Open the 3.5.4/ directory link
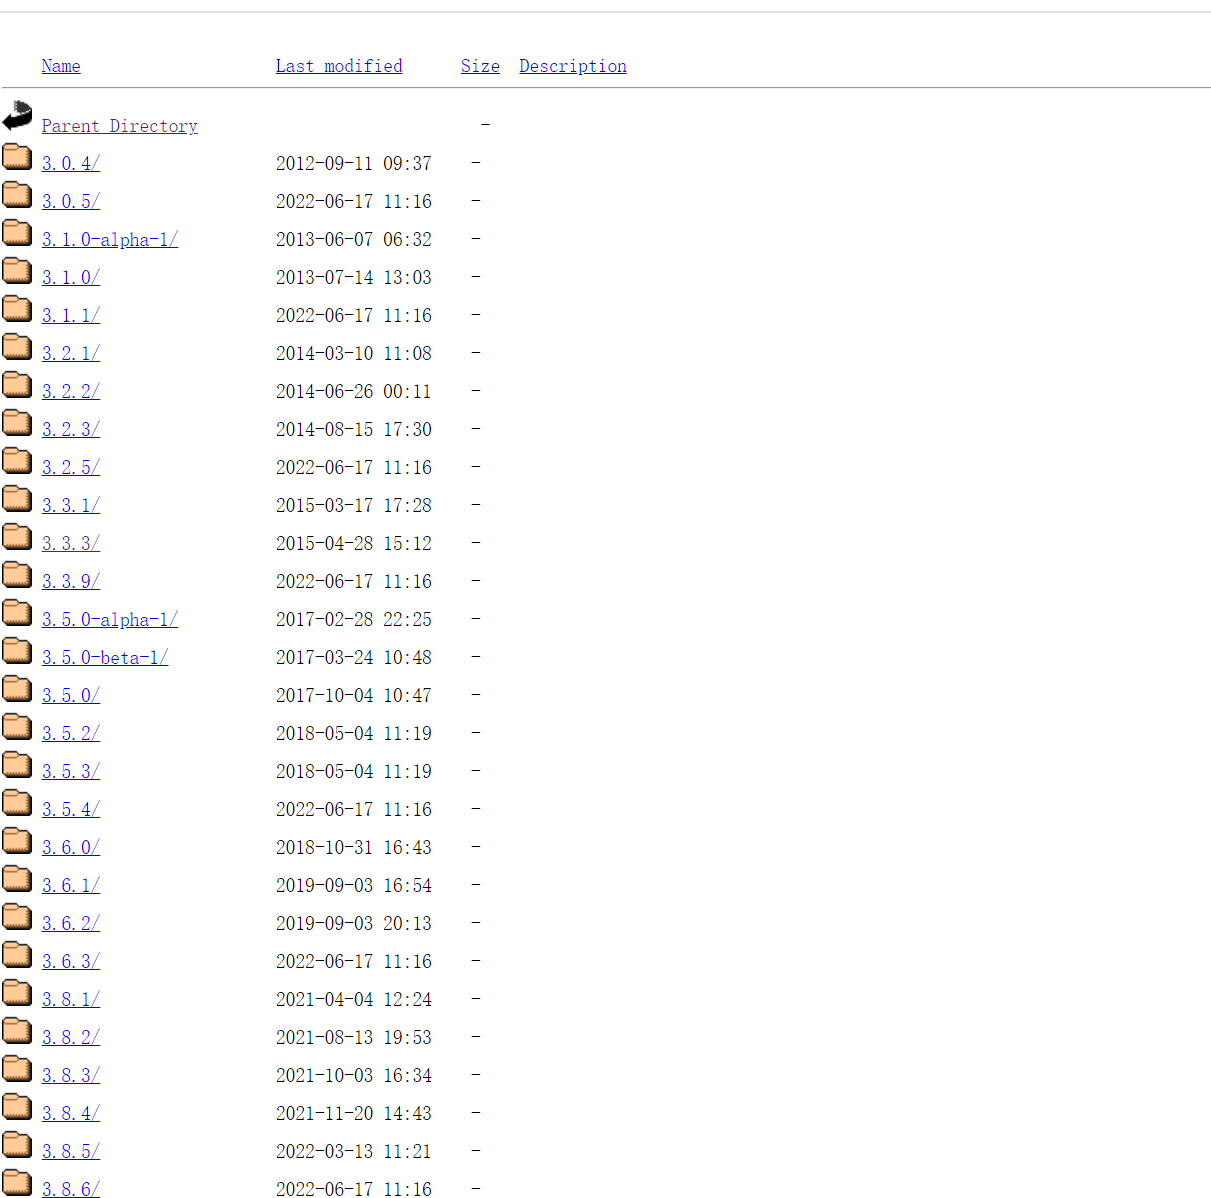 tap(71, 809)
